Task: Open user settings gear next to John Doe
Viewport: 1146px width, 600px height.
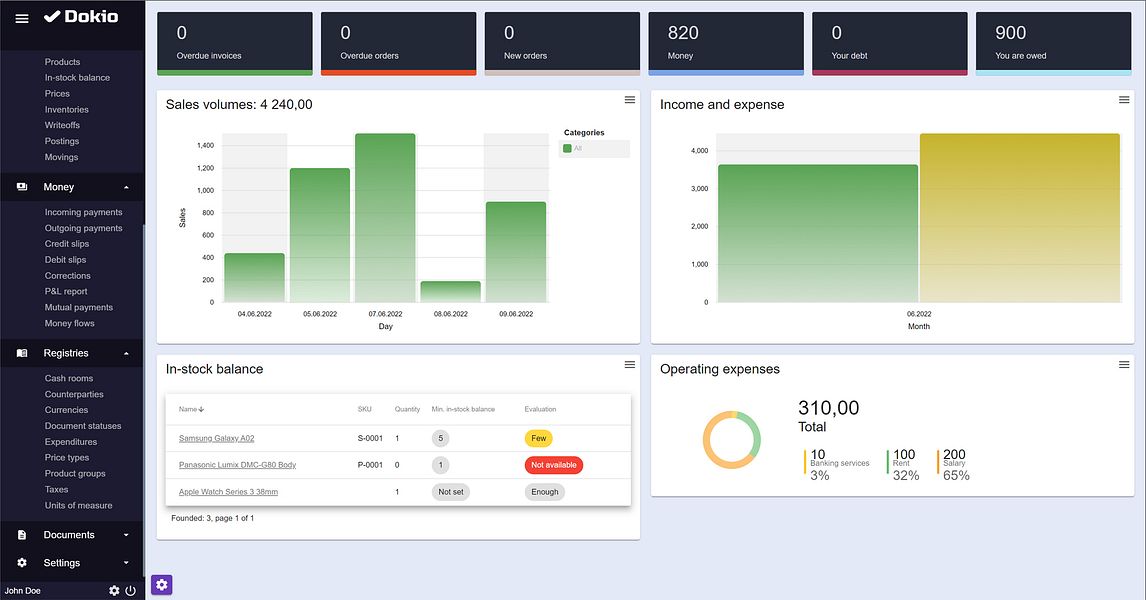Action: [114, 590]
